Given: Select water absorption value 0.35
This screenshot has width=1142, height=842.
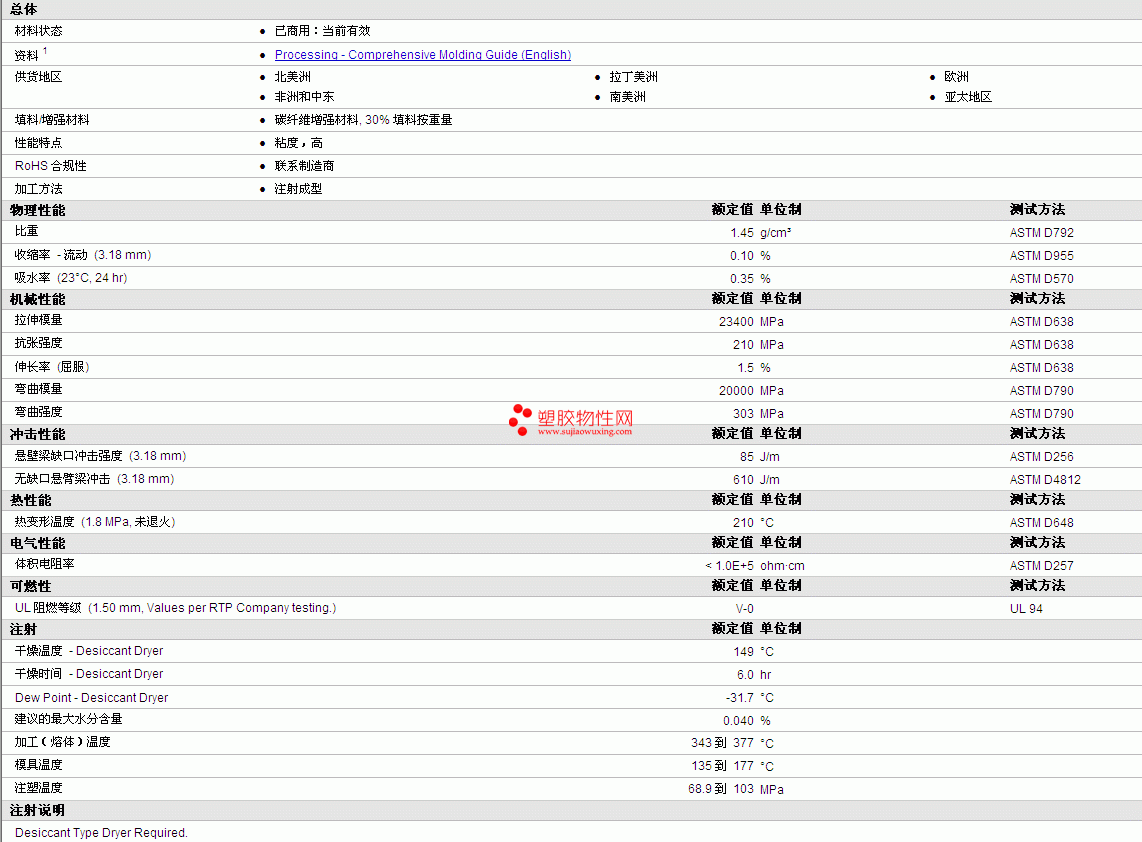Looking at the screenshot, I should coord(741,279).
